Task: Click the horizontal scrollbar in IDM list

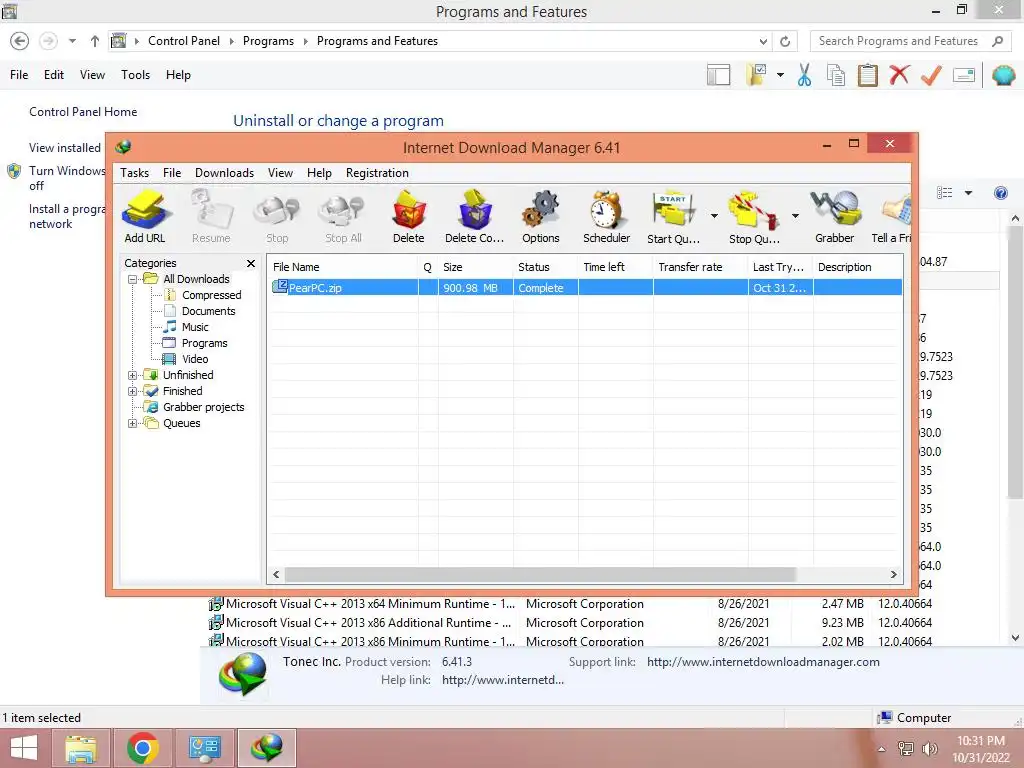Action: coord(540,575)
